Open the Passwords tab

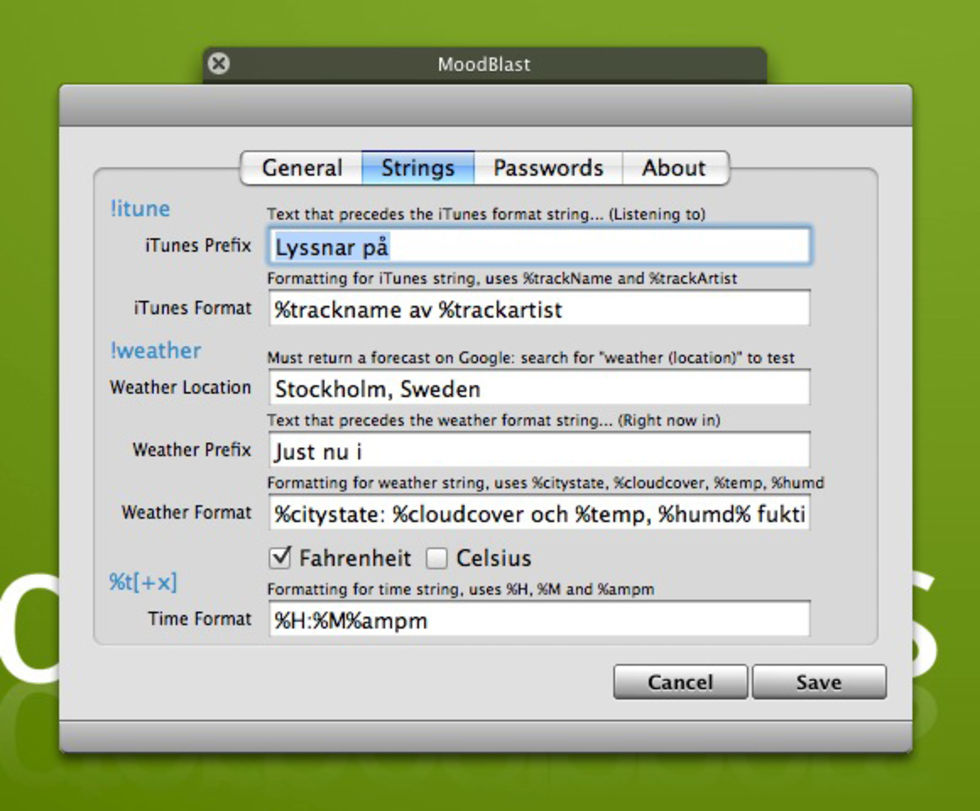point(548,168)
